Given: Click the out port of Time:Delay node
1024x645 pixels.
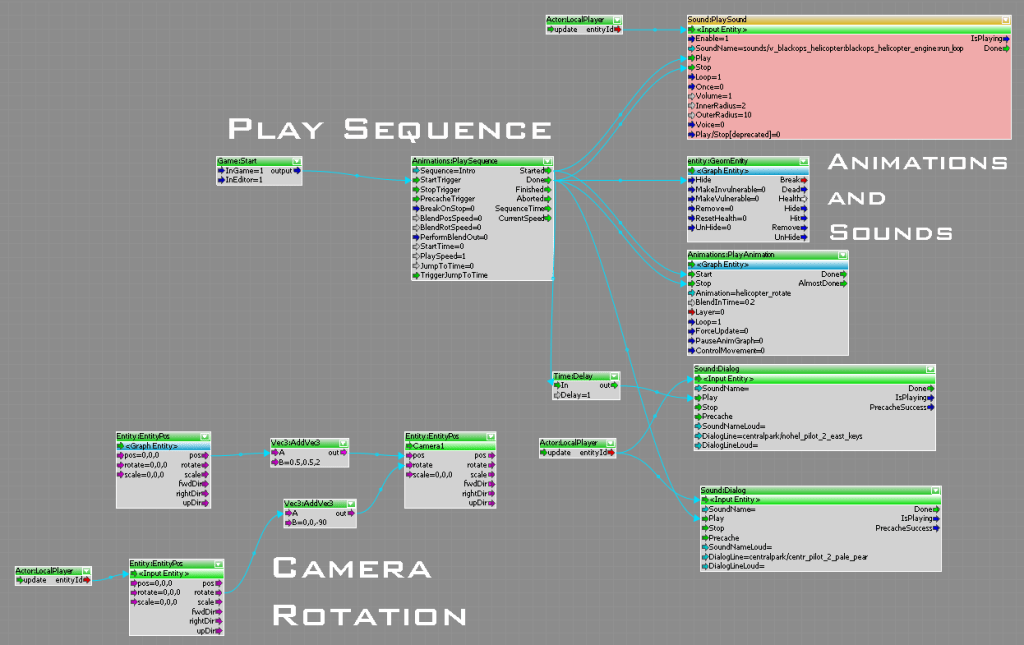Looking at the screenshot, I should 616,385.
